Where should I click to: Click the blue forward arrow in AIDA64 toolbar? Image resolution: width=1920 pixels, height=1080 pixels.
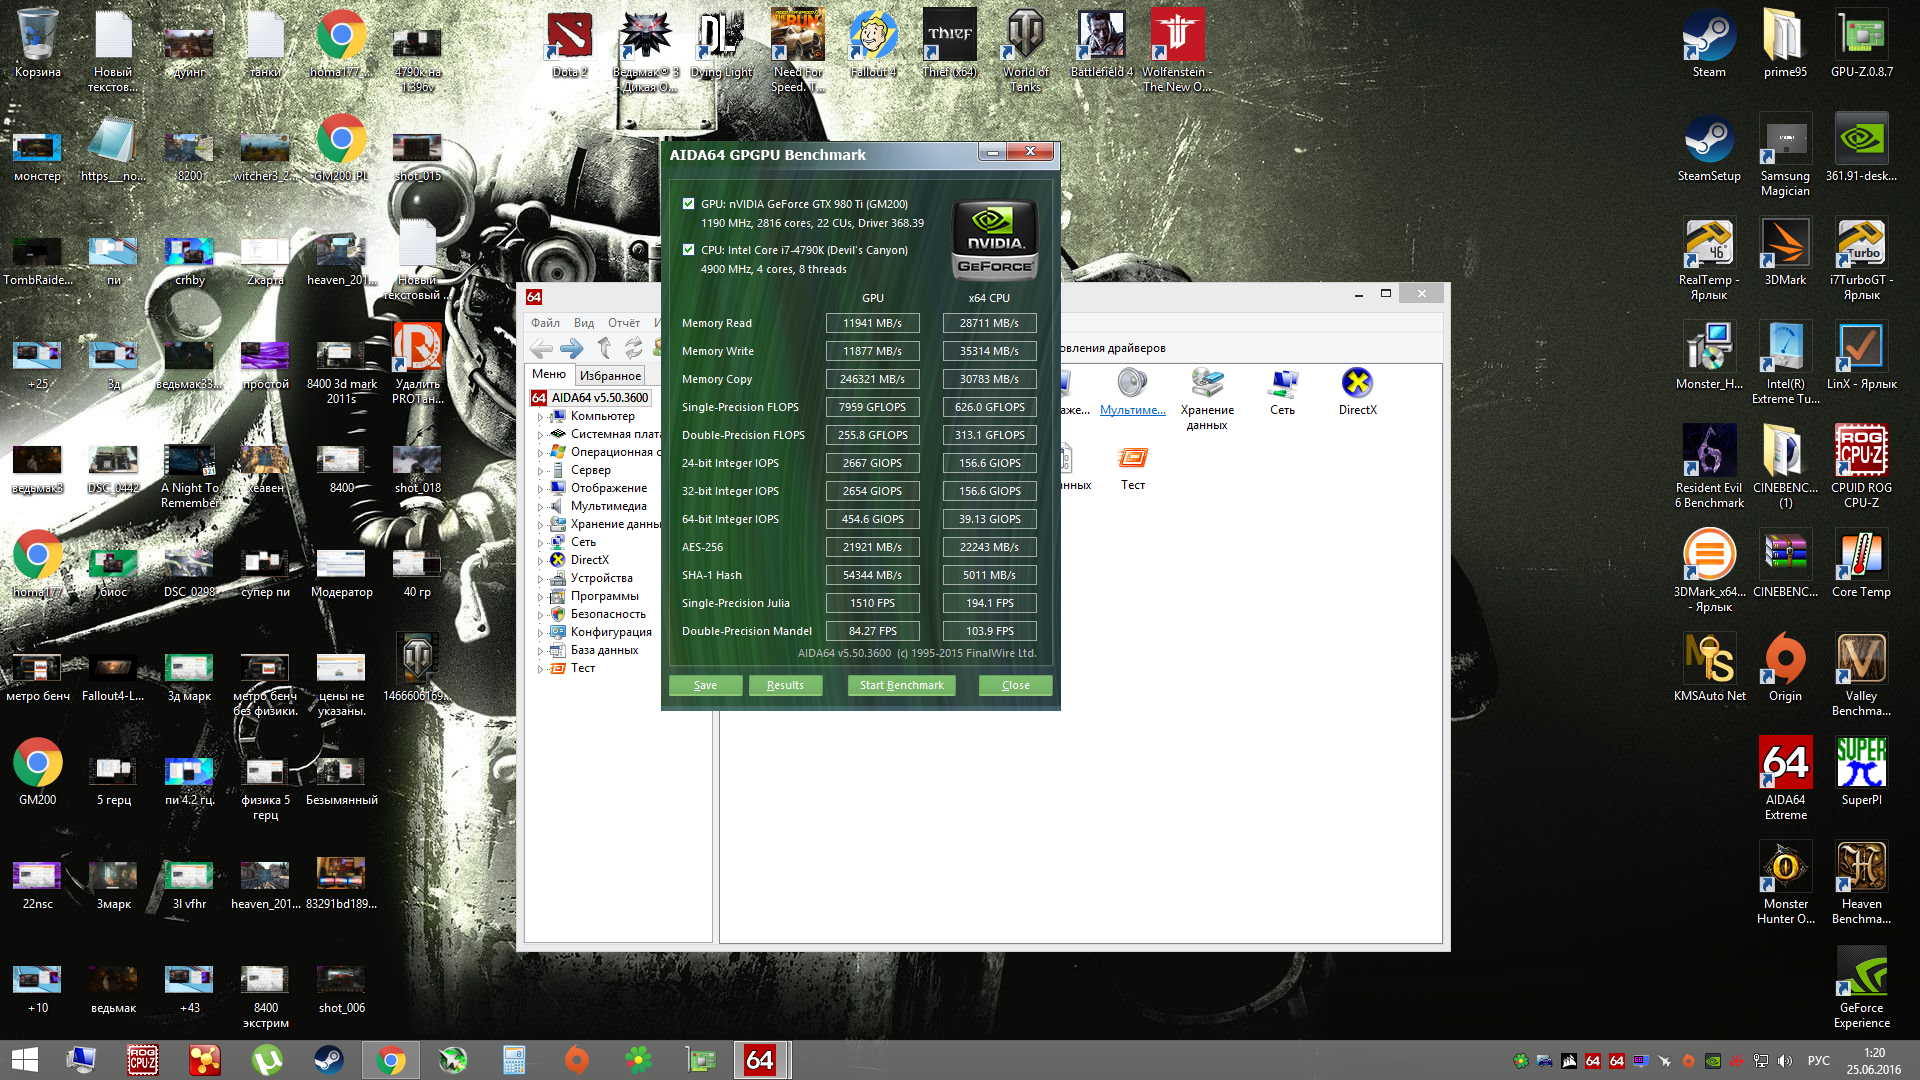[571, 348]
